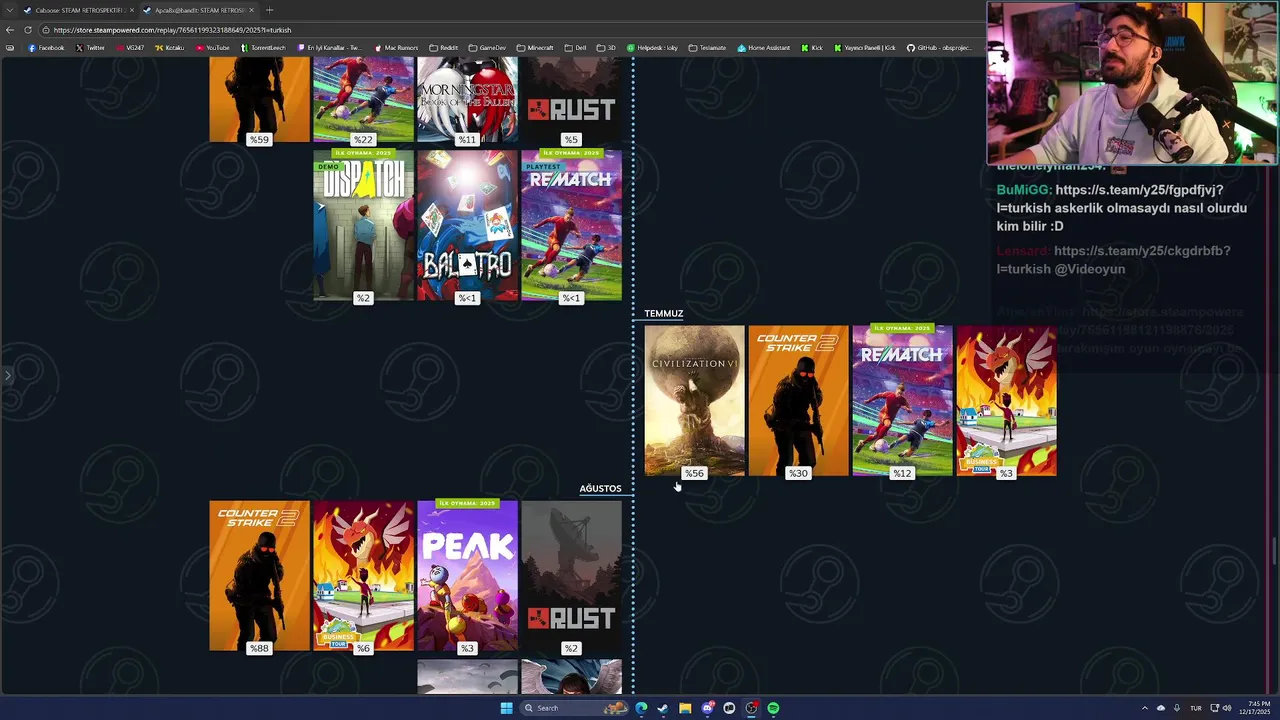
Task: Open the Twitter bookmark
Action: pos(90,48)
